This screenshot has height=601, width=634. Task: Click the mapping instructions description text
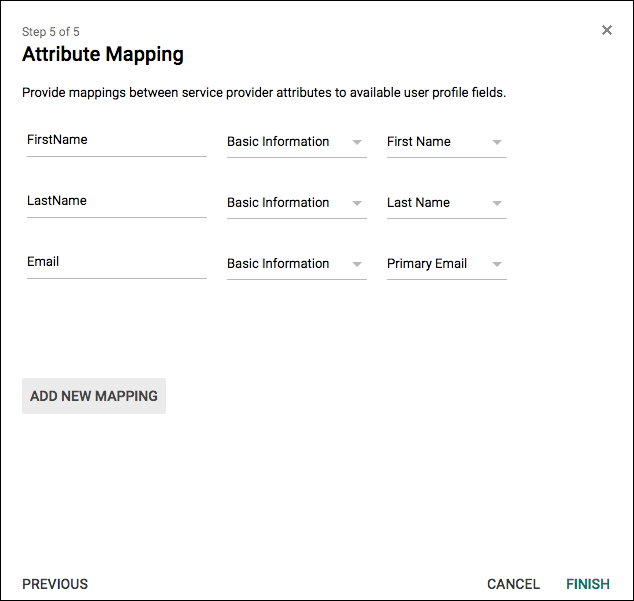pos(264,93)
